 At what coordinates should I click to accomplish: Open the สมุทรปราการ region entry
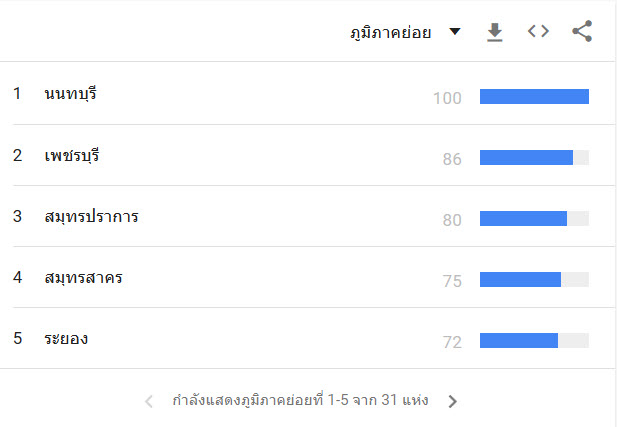click(91, 216)
